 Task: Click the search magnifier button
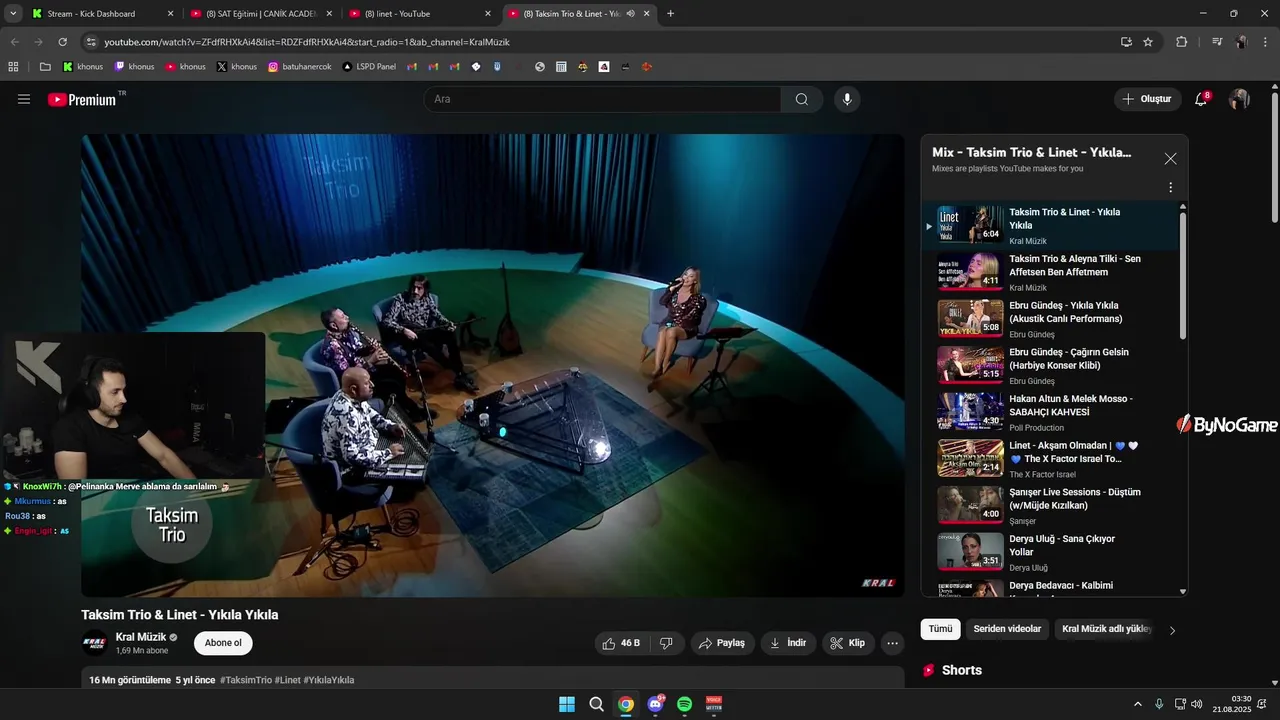[802, 99]
